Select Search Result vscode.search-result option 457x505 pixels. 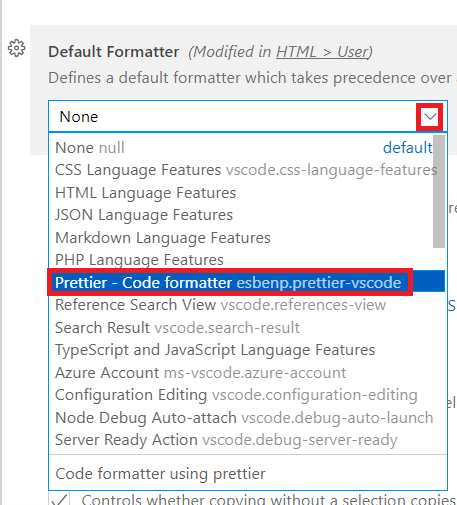pyautogui.click(x=247, y=328)
